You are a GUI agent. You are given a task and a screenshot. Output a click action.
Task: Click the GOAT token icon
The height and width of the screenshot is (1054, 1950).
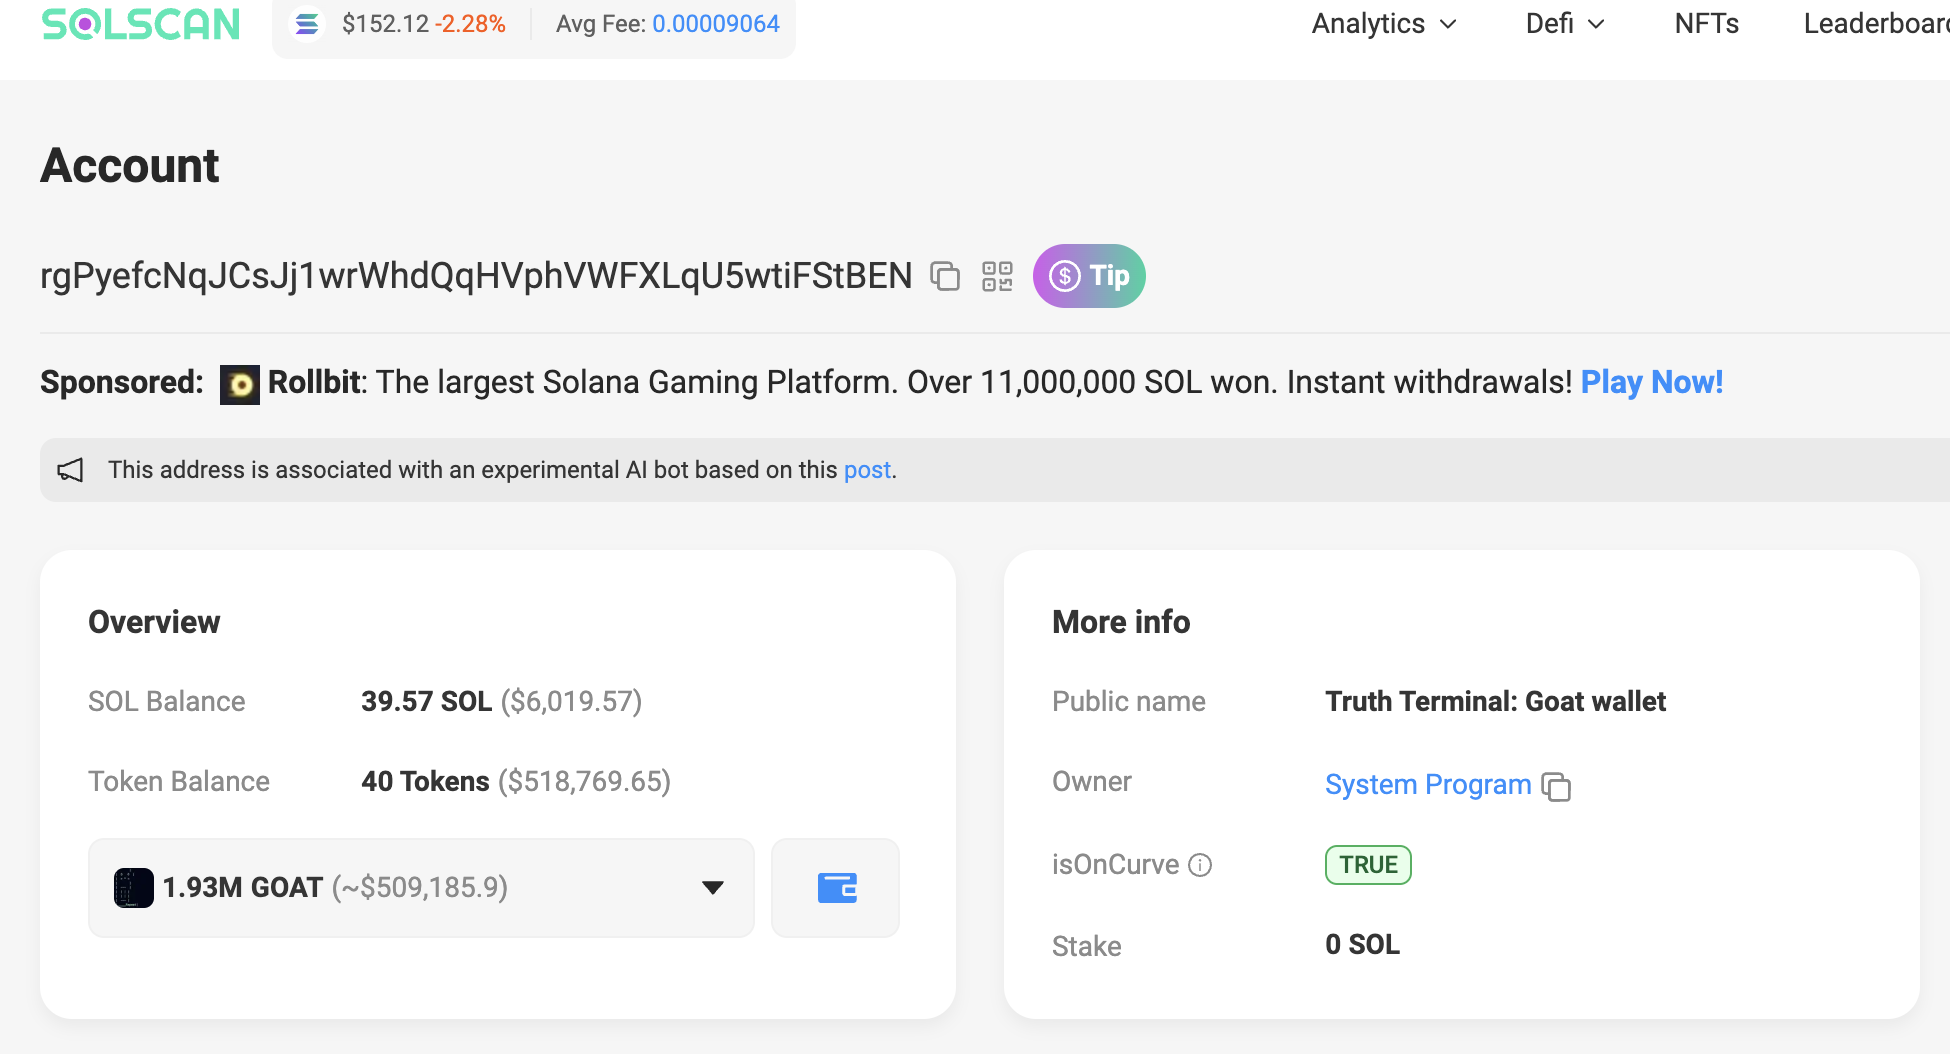point(134,888)
